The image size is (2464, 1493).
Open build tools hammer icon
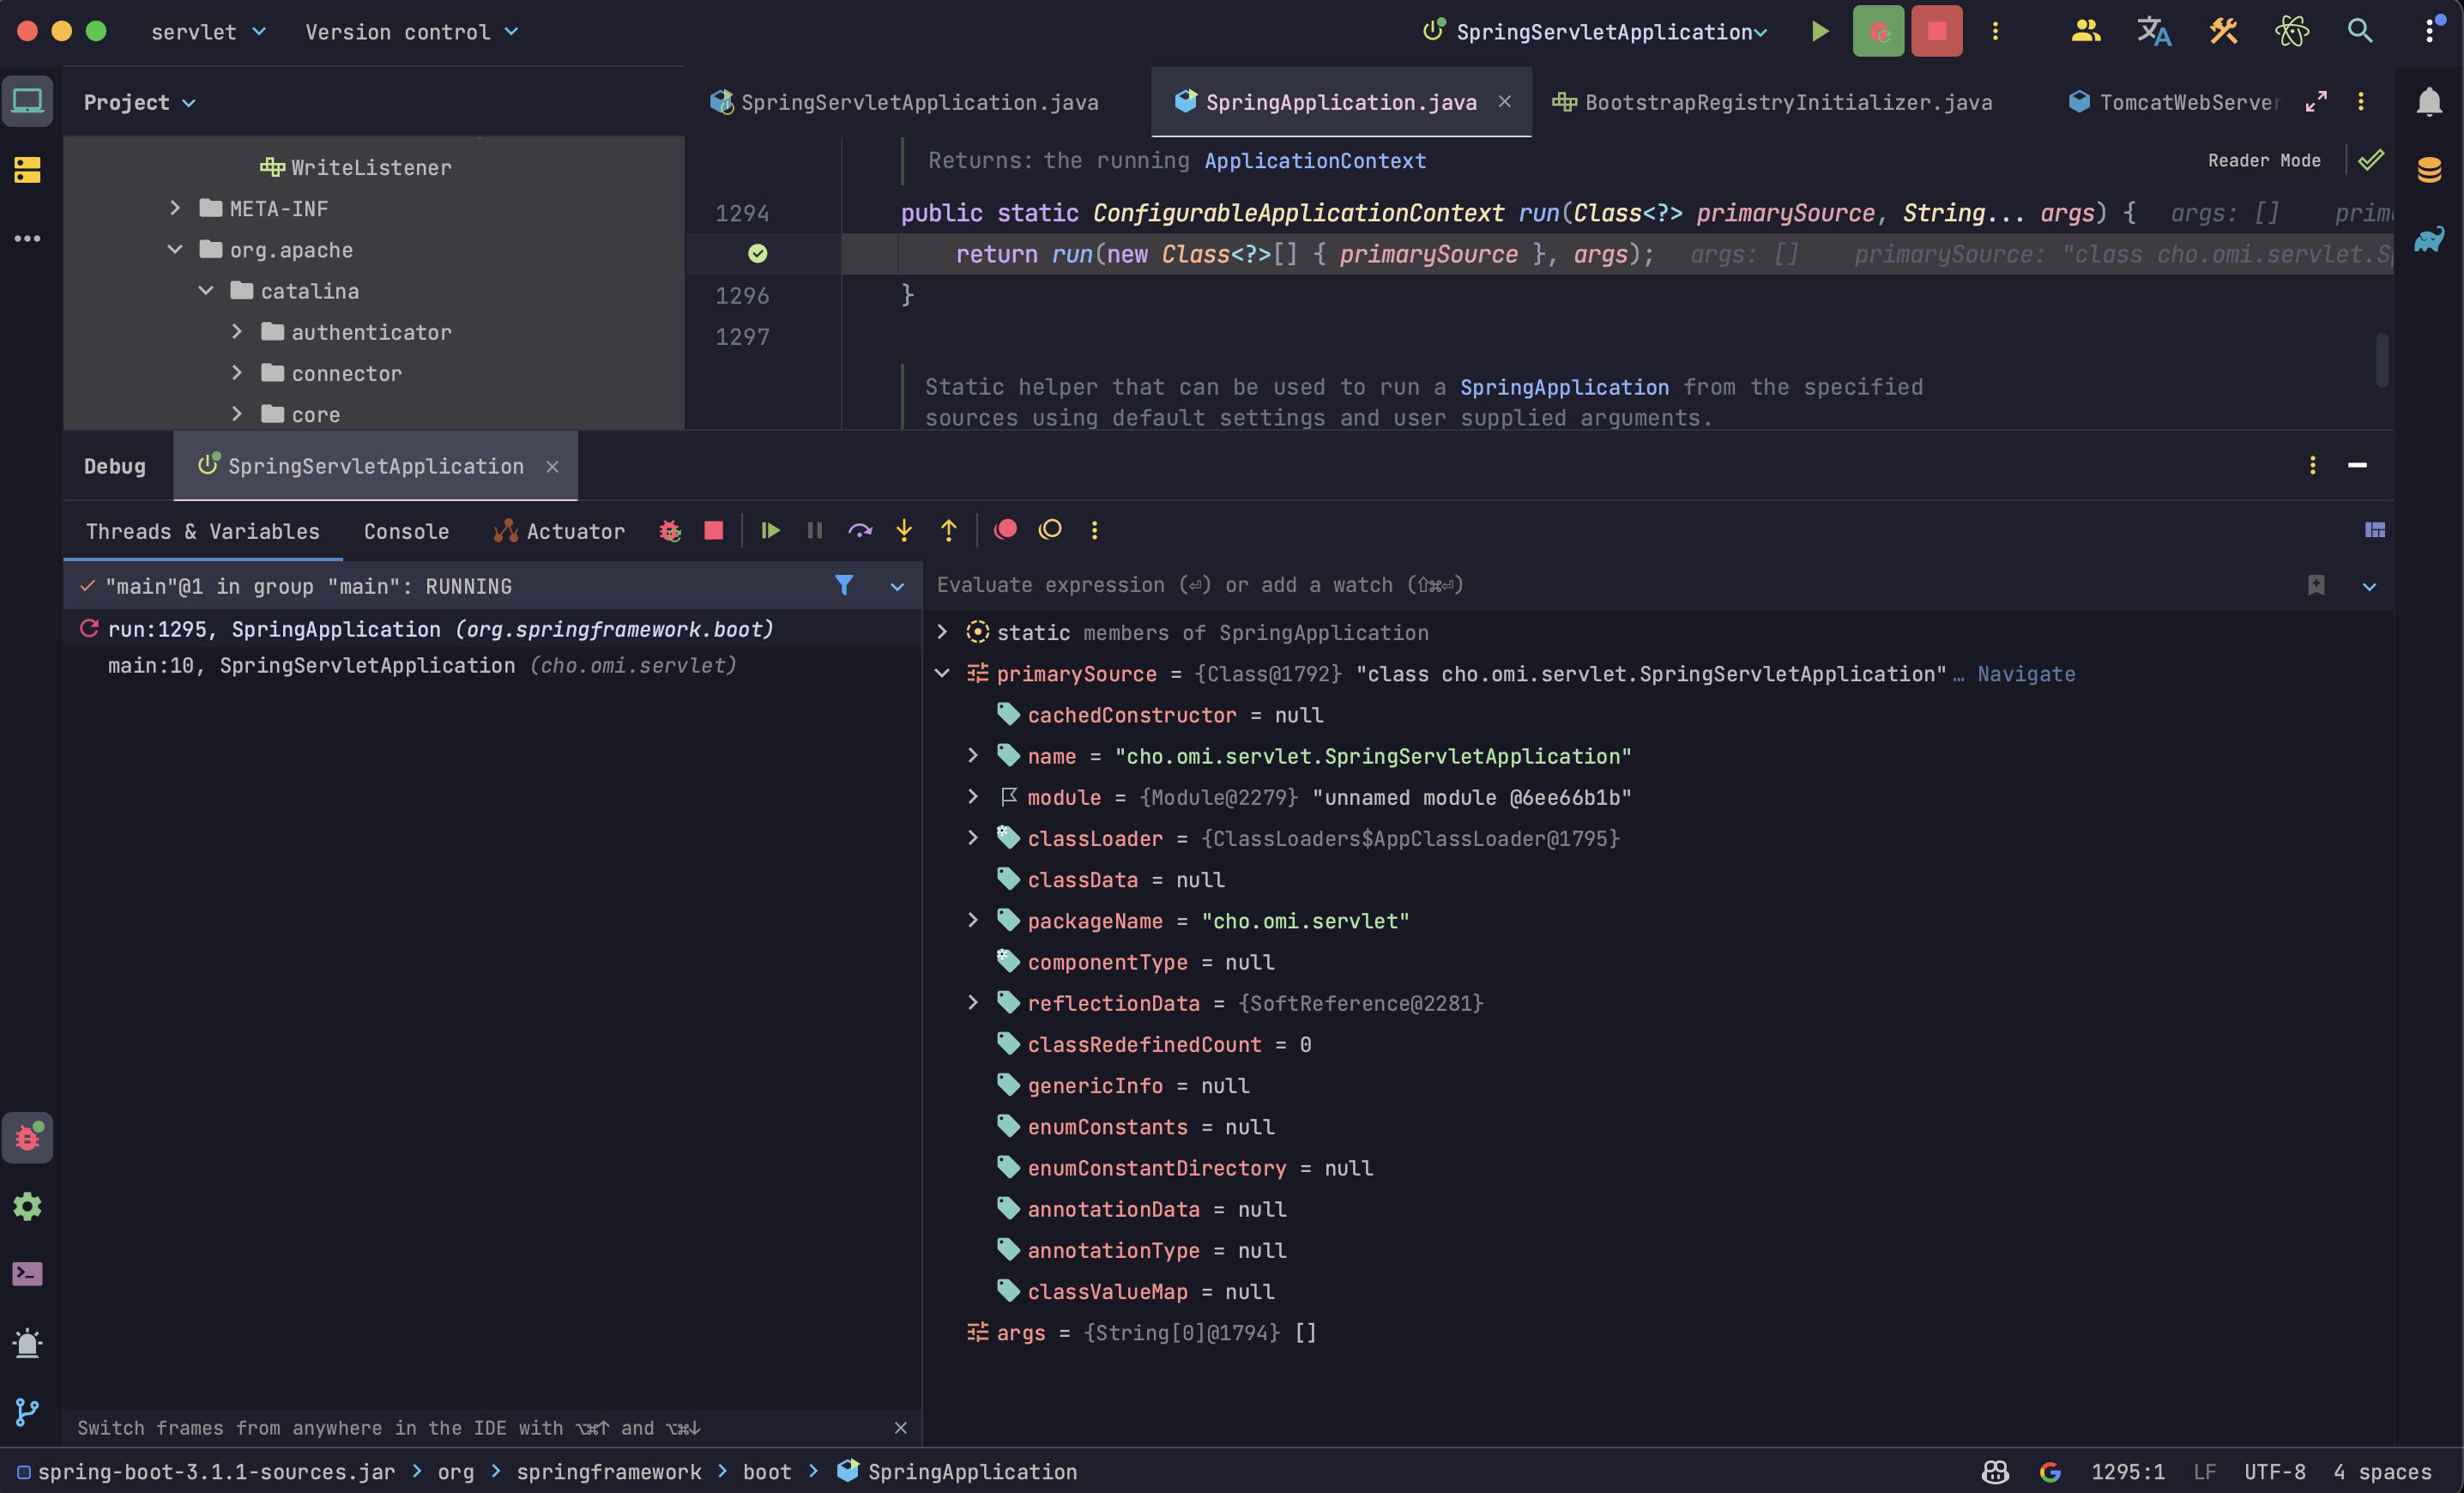tap(2223, 31)
